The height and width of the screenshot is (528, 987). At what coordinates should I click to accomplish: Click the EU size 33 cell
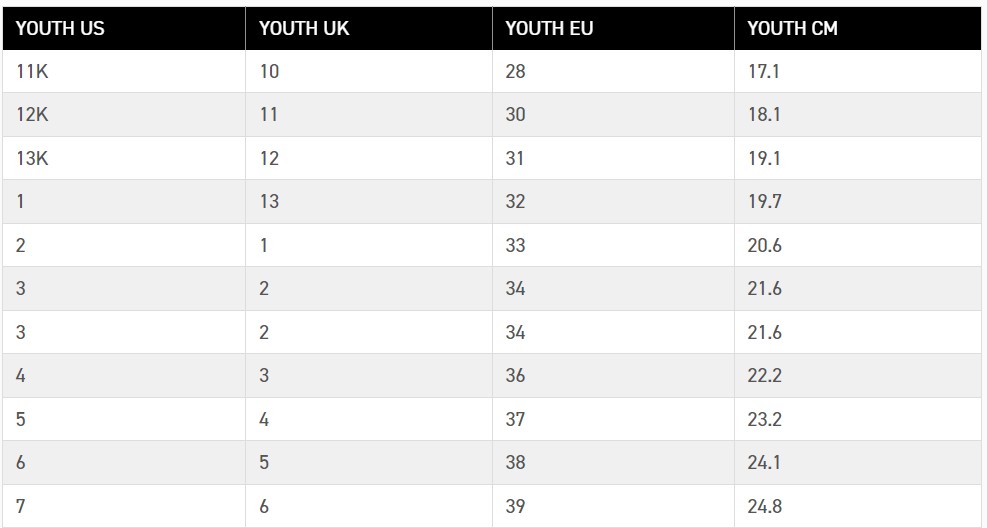[613, 245]
